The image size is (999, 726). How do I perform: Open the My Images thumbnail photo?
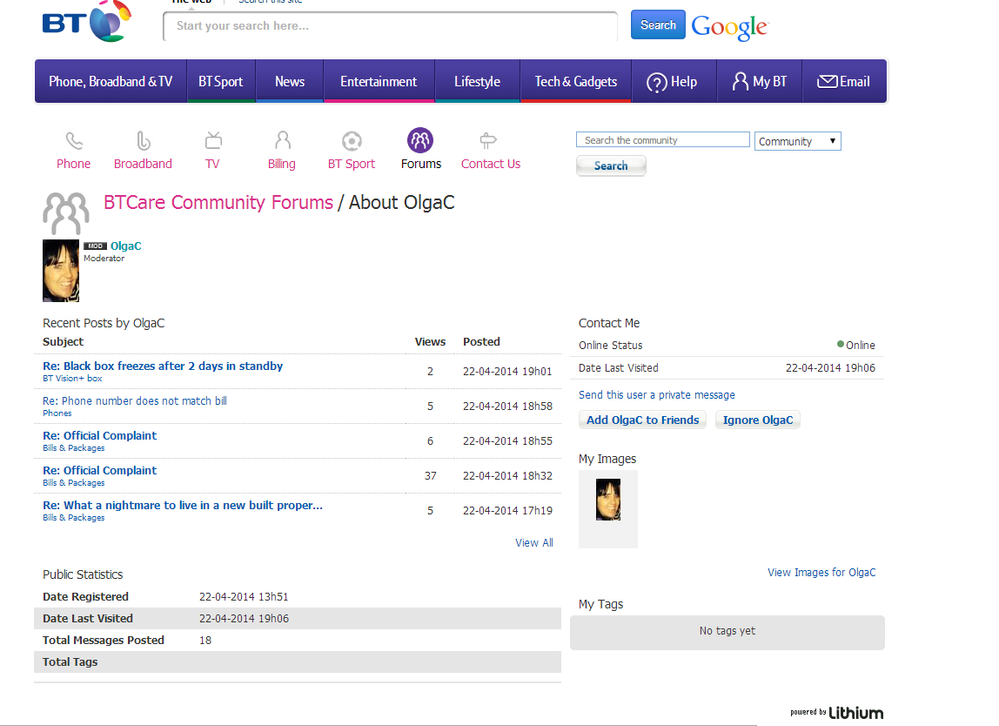pyautogui.click(x=608, y=500)
